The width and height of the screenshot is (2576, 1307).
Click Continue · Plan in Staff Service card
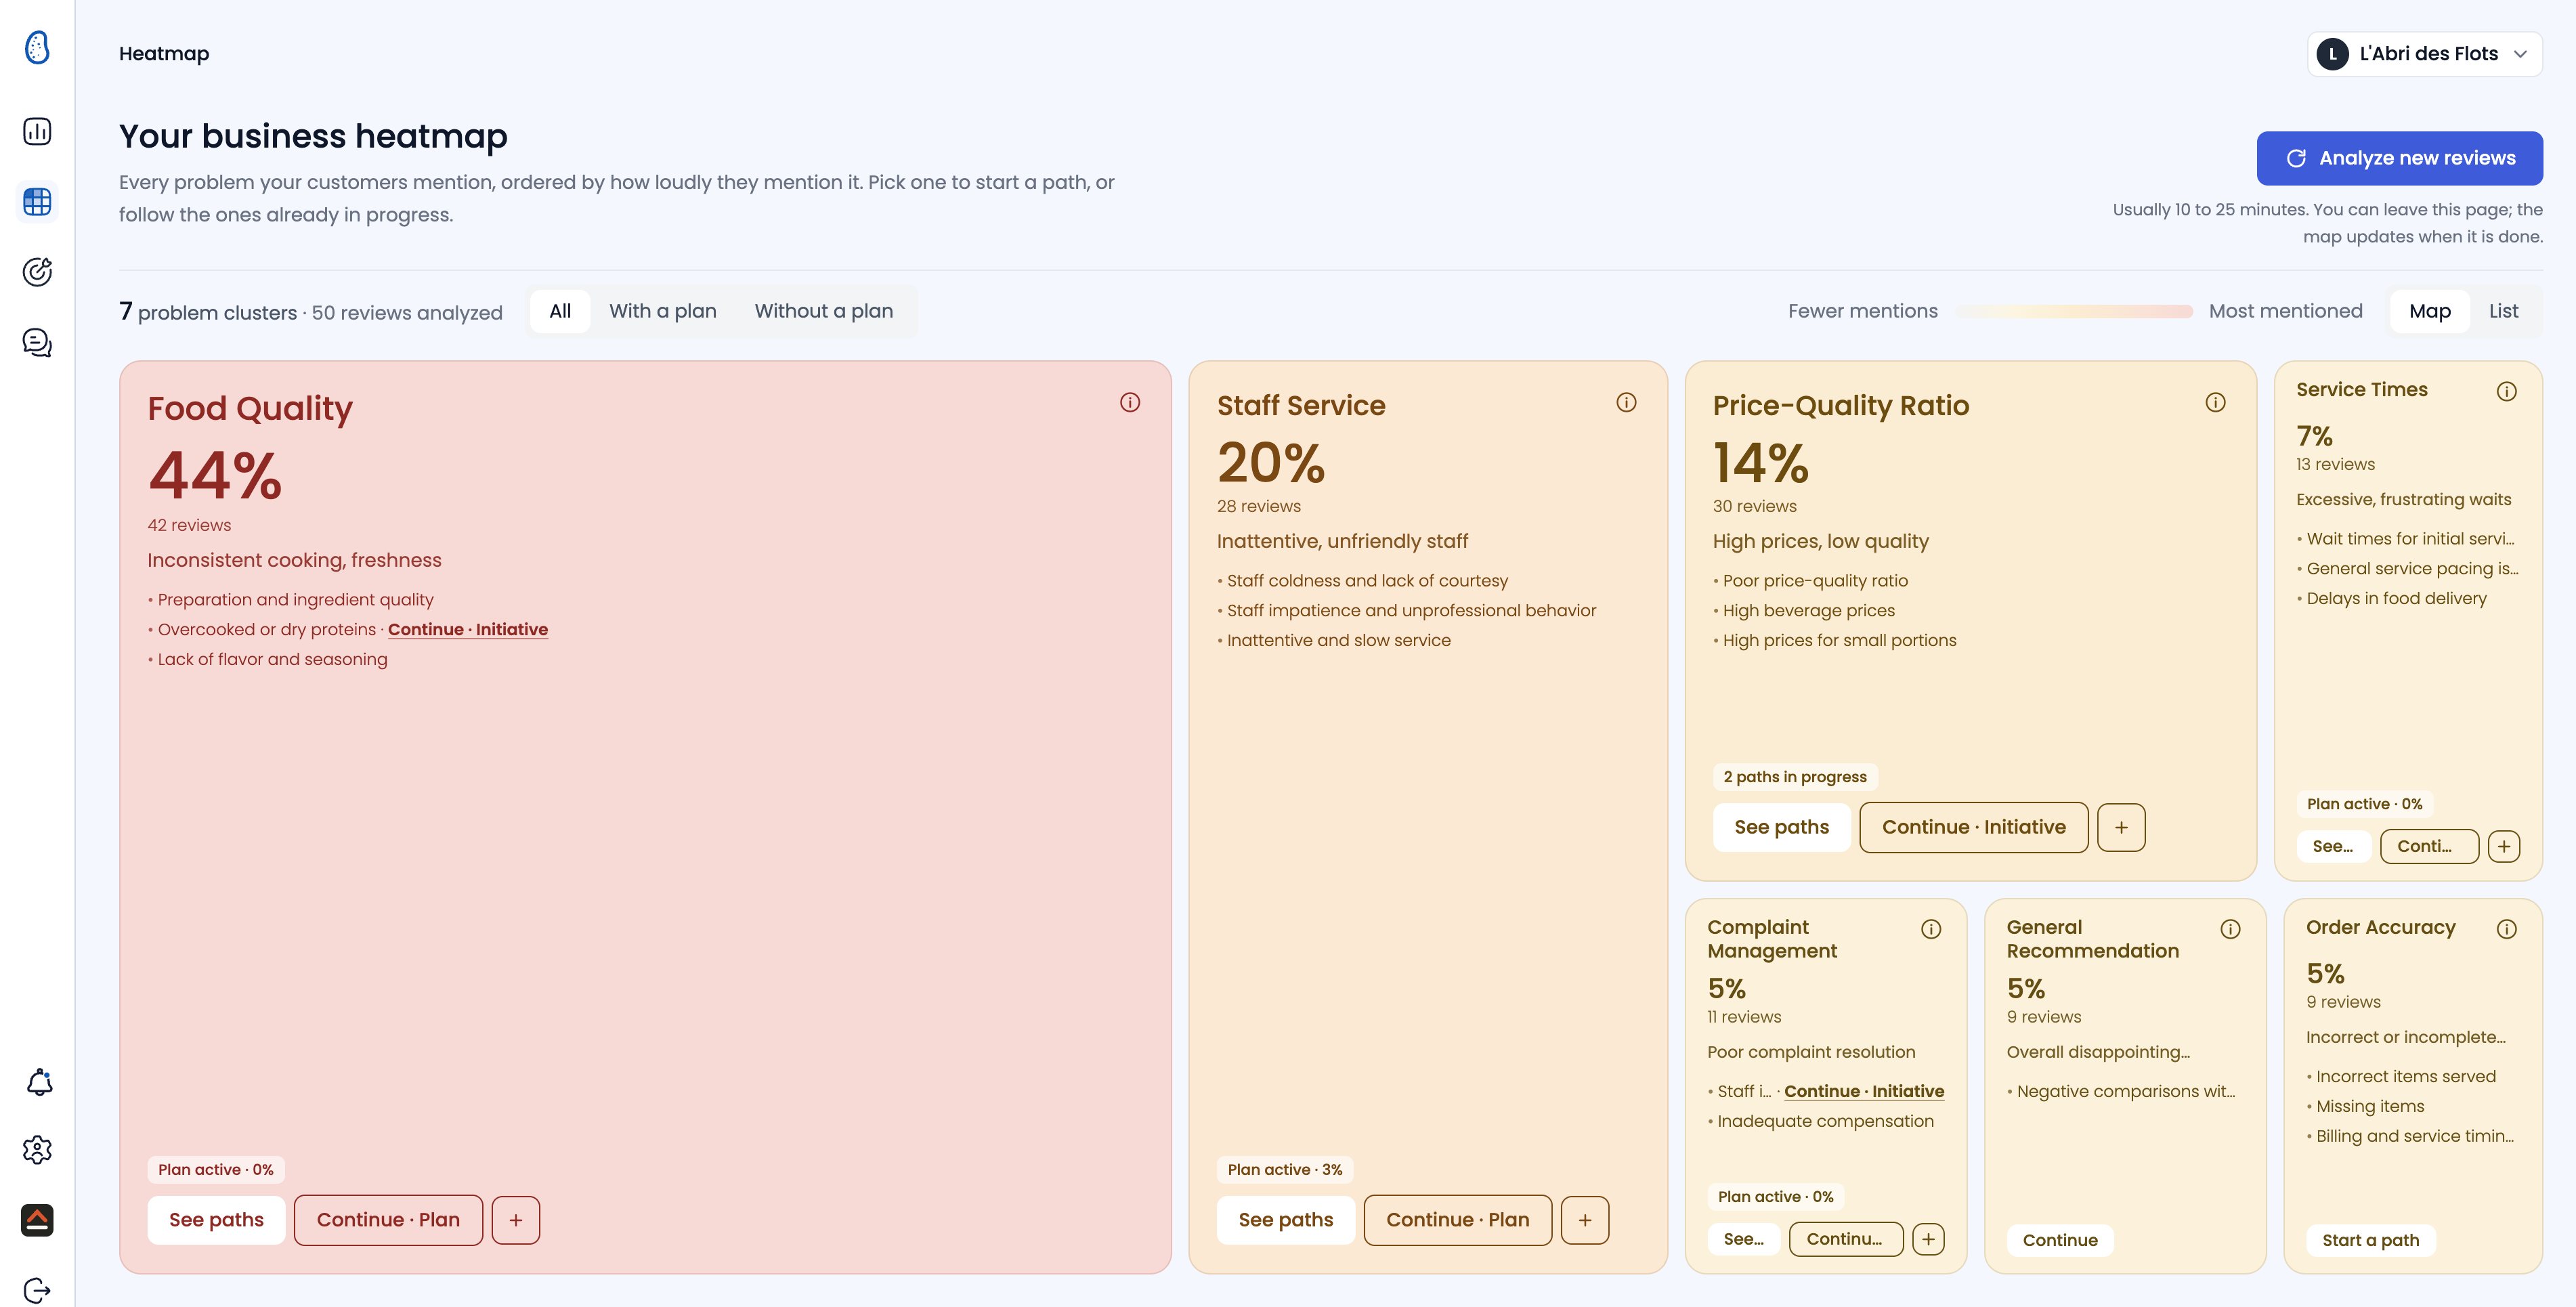1458,1220
